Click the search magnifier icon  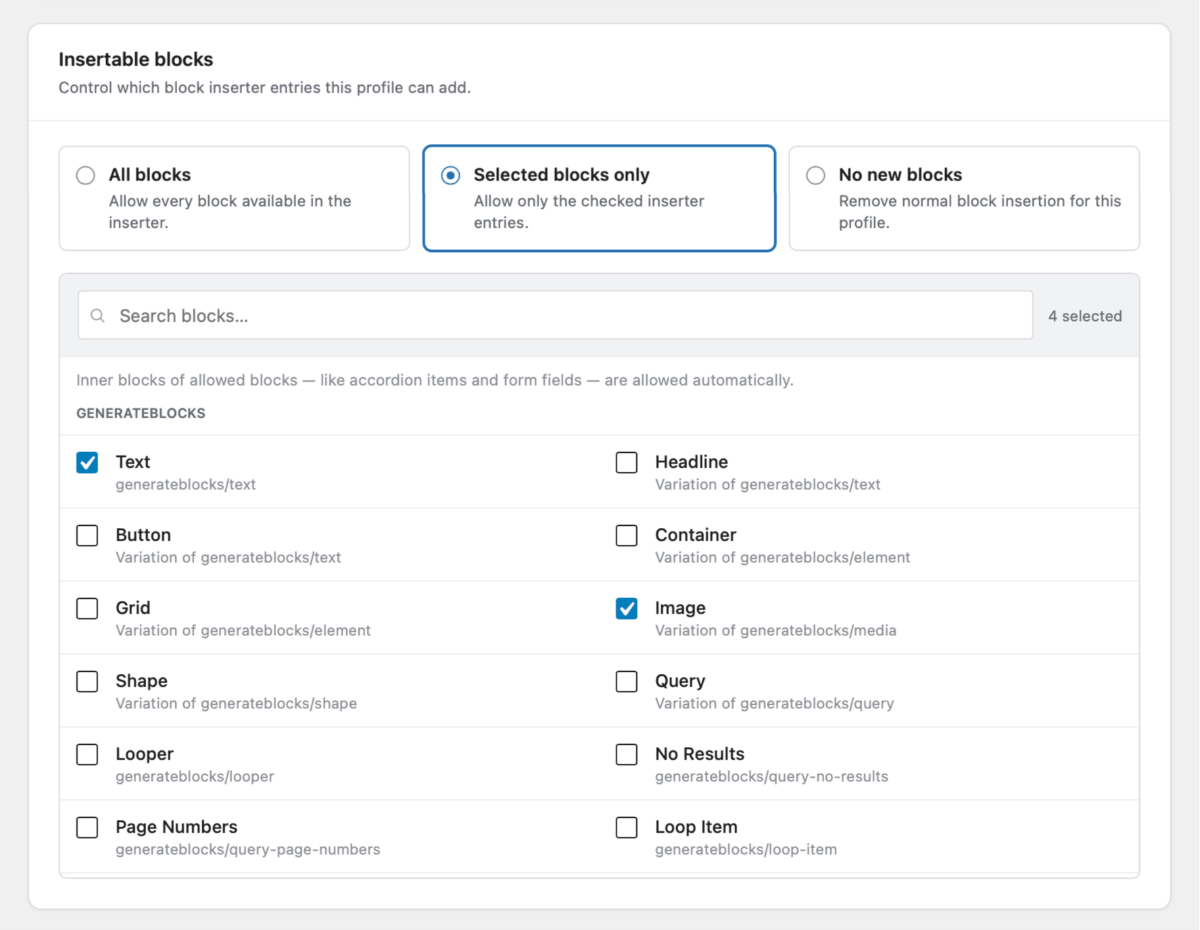pyautogui.click(x=98, y=316)
